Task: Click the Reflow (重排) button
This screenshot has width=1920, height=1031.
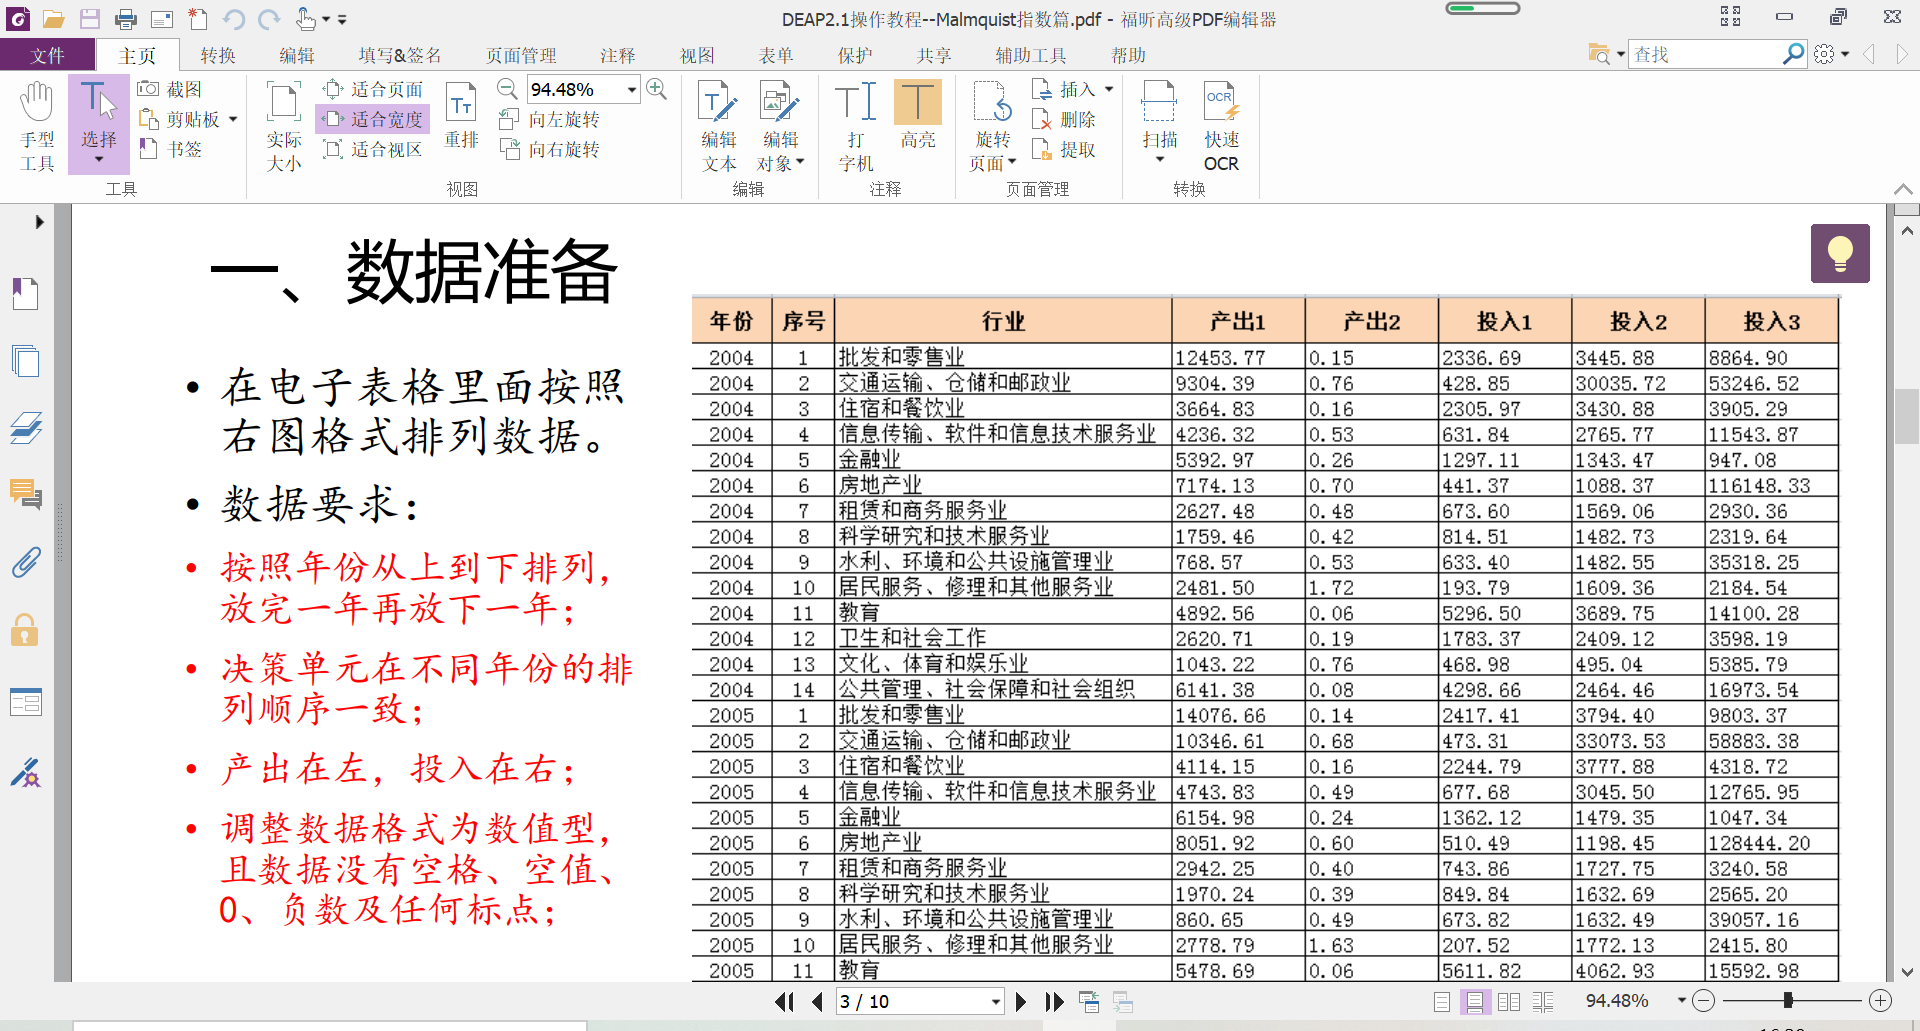Action: click(x=461, y=115)
